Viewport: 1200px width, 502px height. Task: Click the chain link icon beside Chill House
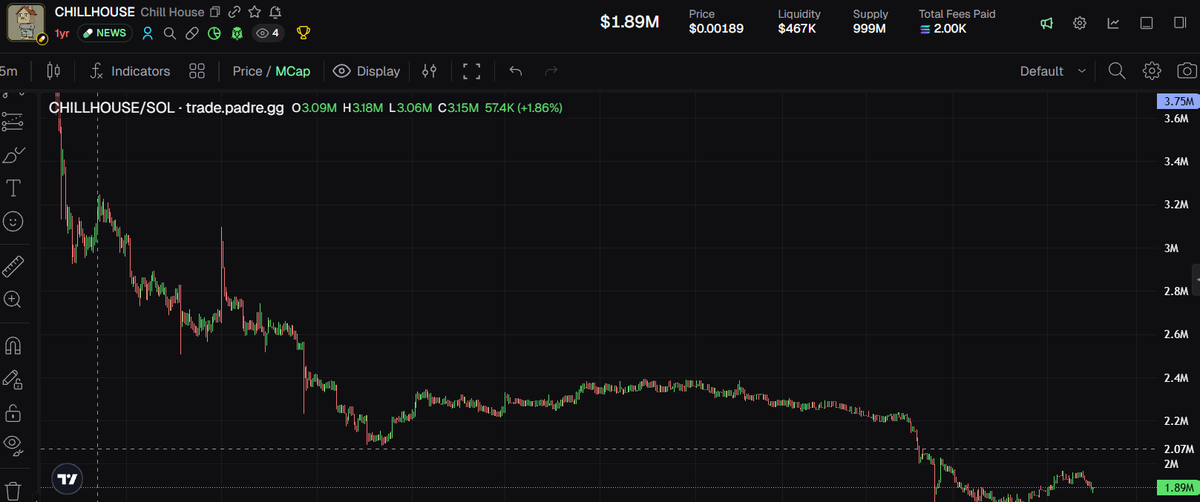point(234,12)
